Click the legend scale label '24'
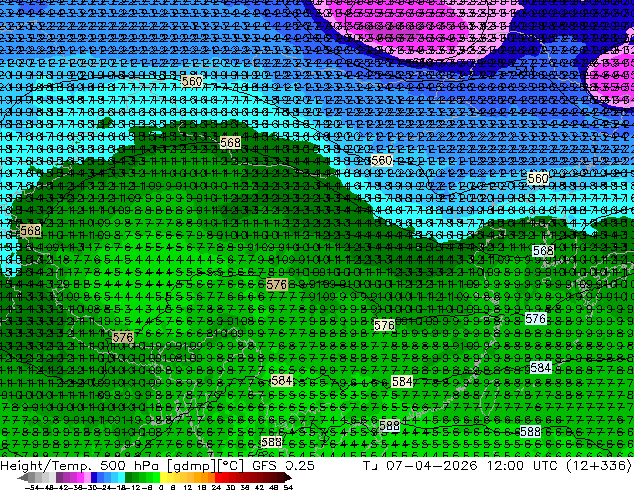The height and width of the screenshot is (490, 634). click(216, 487)
